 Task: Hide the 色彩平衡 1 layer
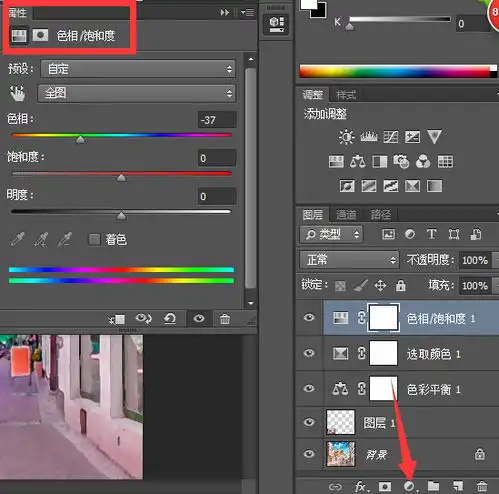[x=309, y=388]
